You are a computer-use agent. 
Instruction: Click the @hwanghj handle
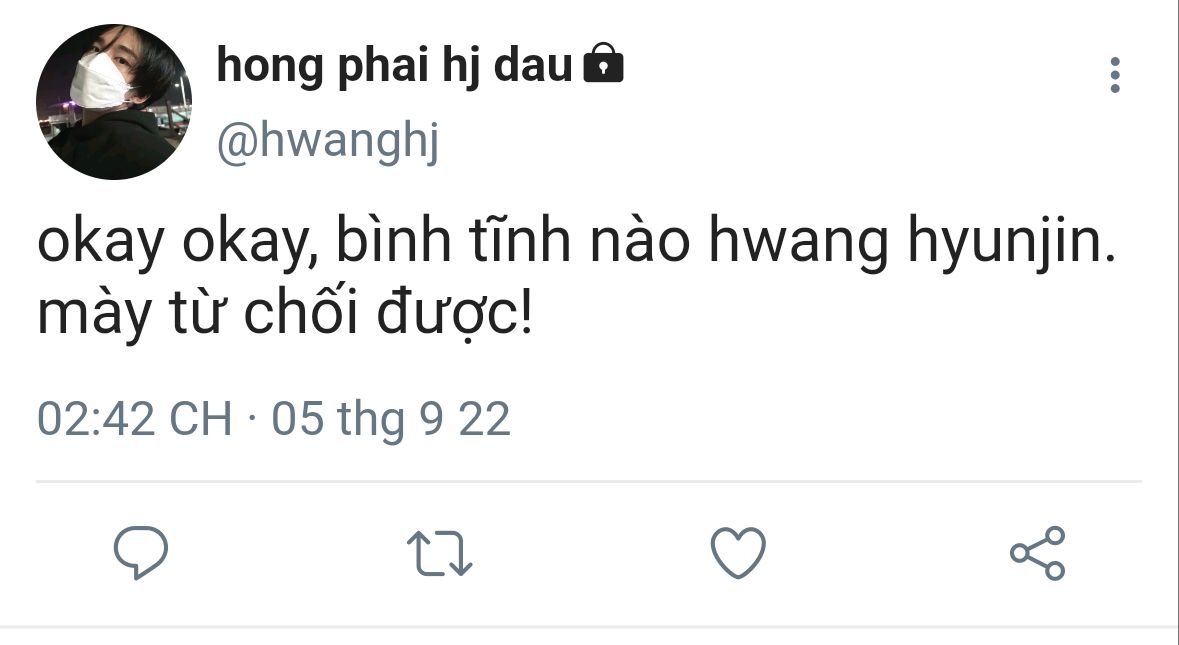(328, 141)
